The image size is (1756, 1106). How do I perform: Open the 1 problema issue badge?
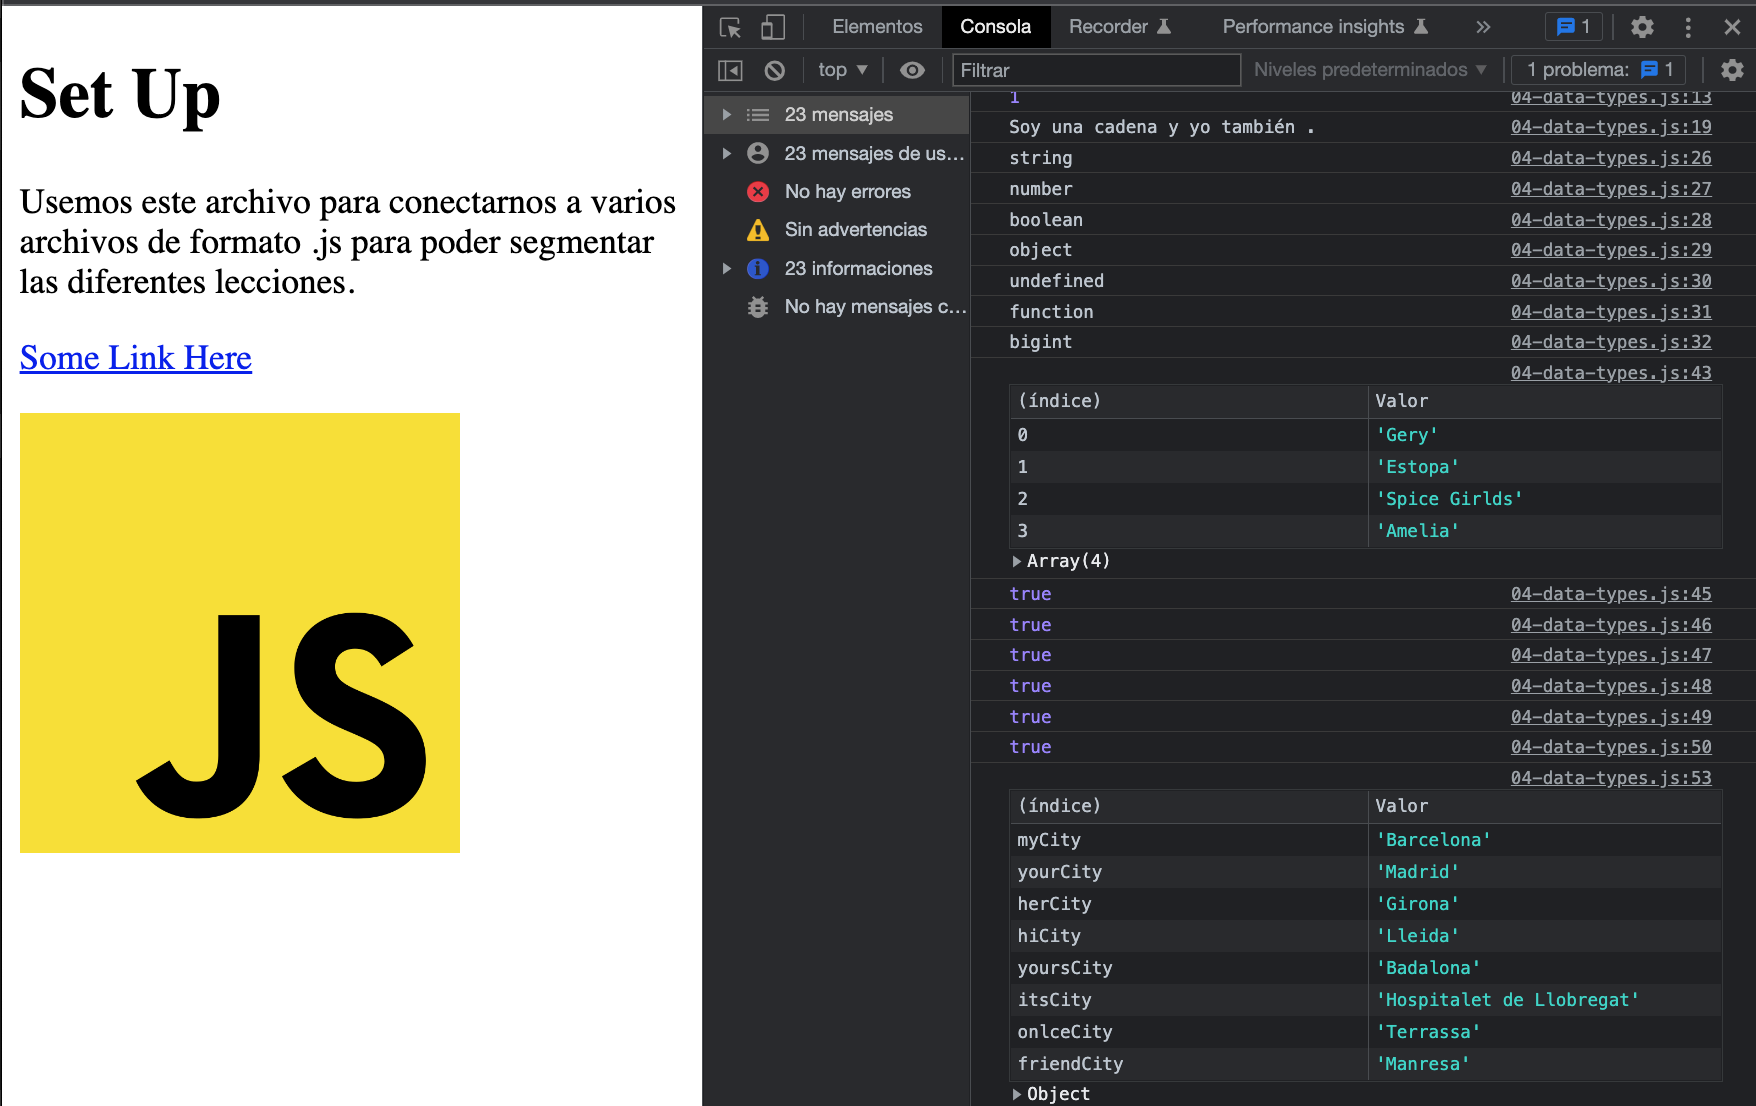1598,70
